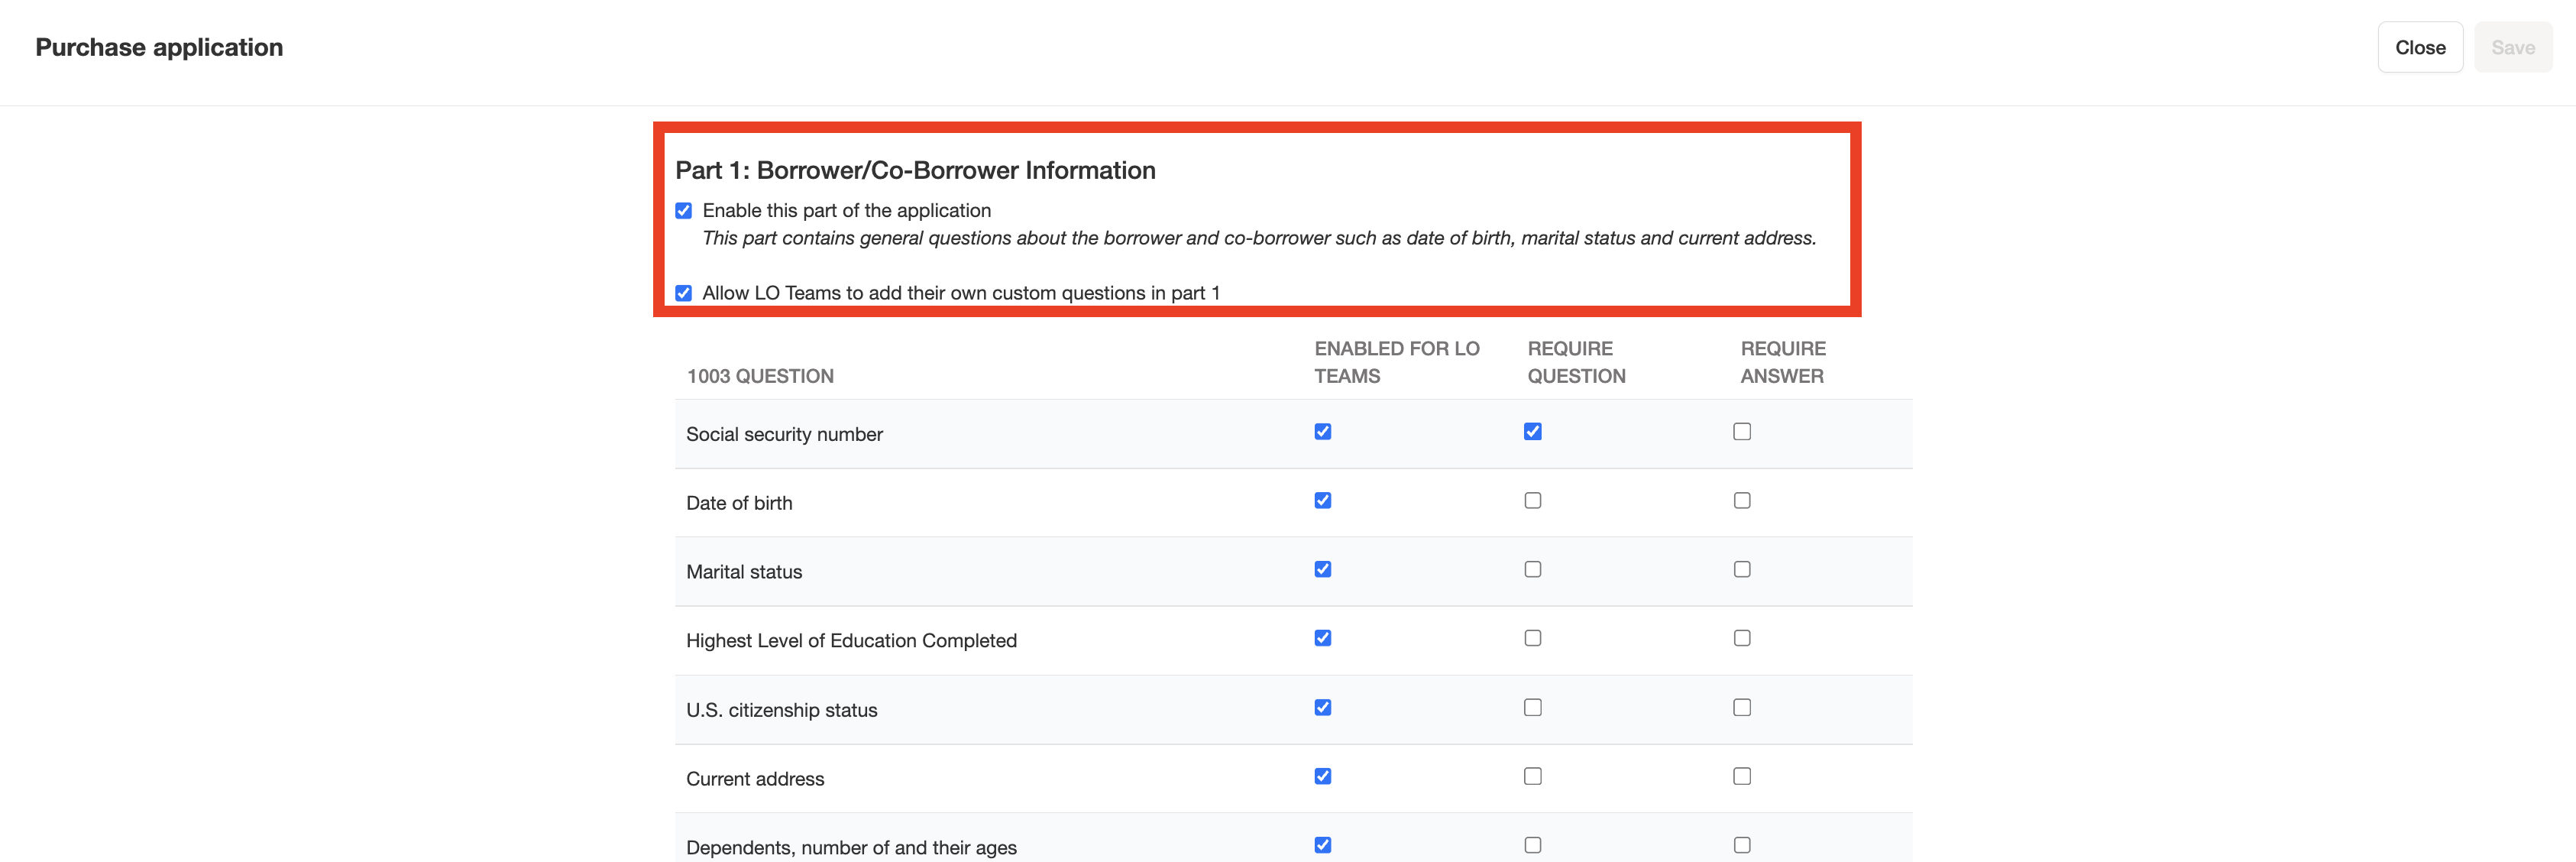Check Require Answer for U.S. citizenship status
2576x862 pixels.
[x=1741, y=708]
